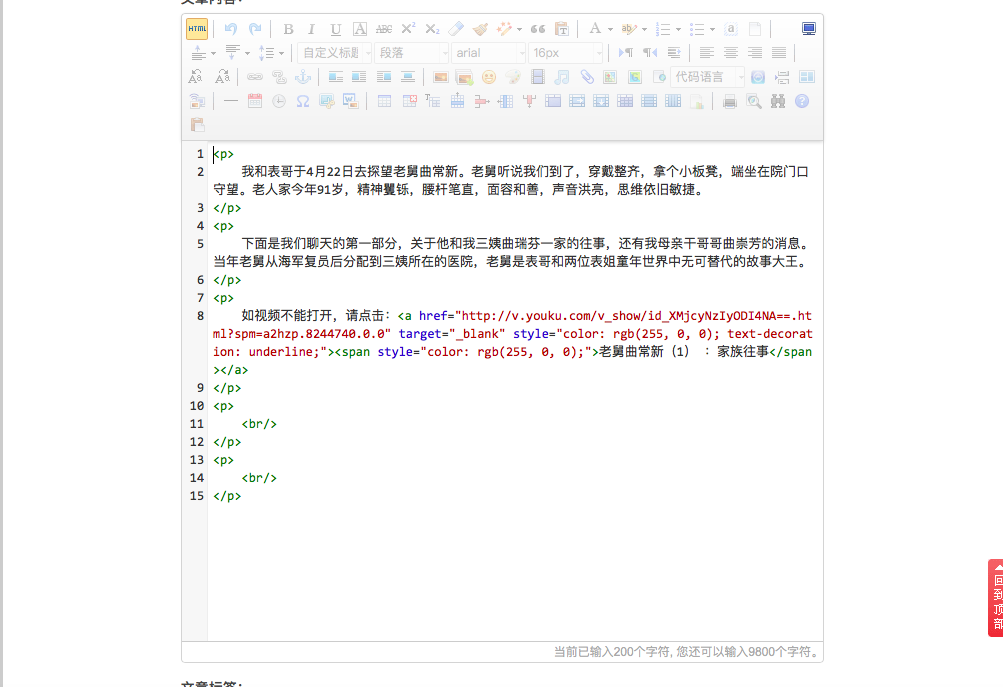
Task: Click the red back-to-top button
Action: coord(996,598)
